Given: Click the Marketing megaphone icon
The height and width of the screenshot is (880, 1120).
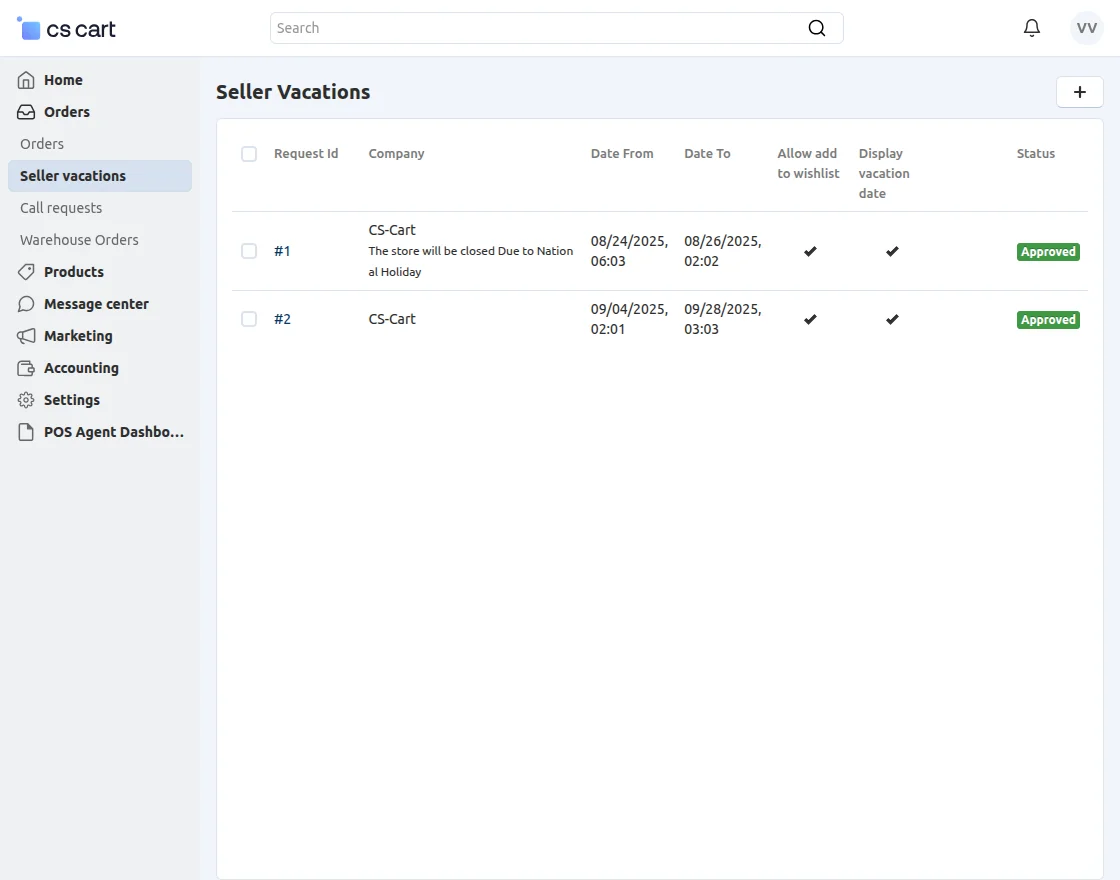Looking at the screenshot, I should (26, 336).
